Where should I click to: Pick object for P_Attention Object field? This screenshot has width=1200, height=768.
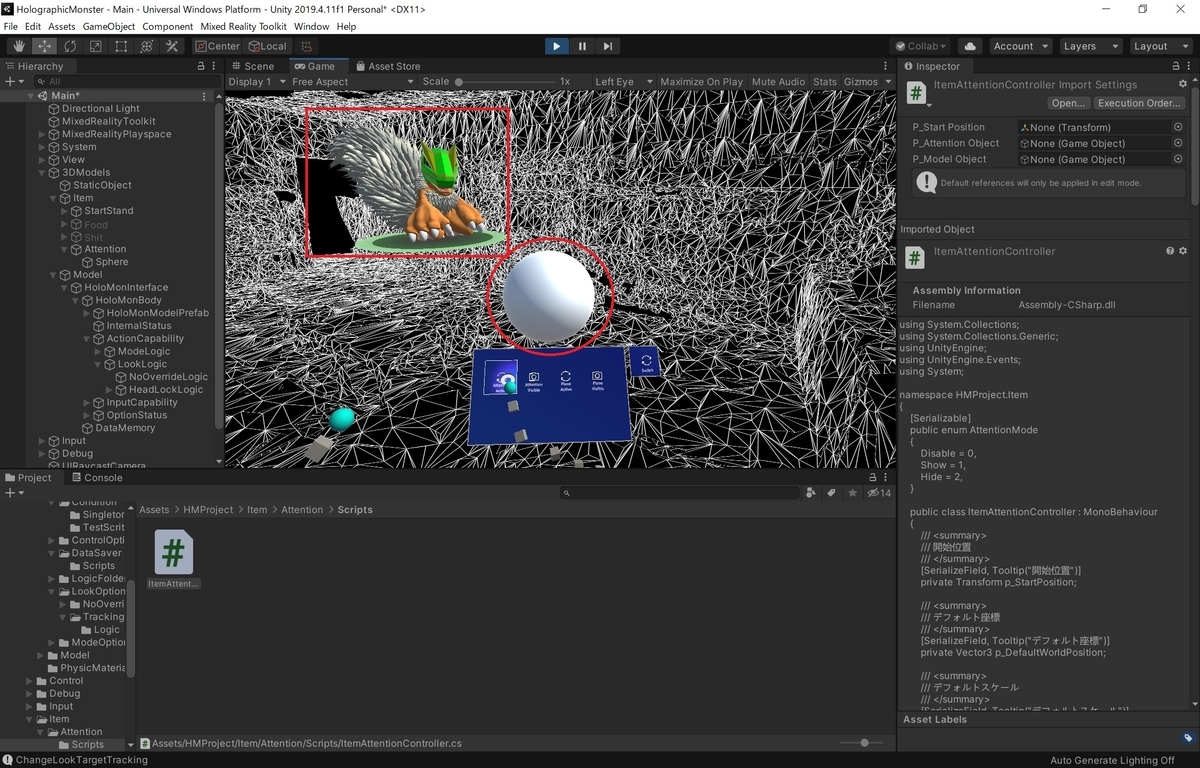click(1178, 143)
